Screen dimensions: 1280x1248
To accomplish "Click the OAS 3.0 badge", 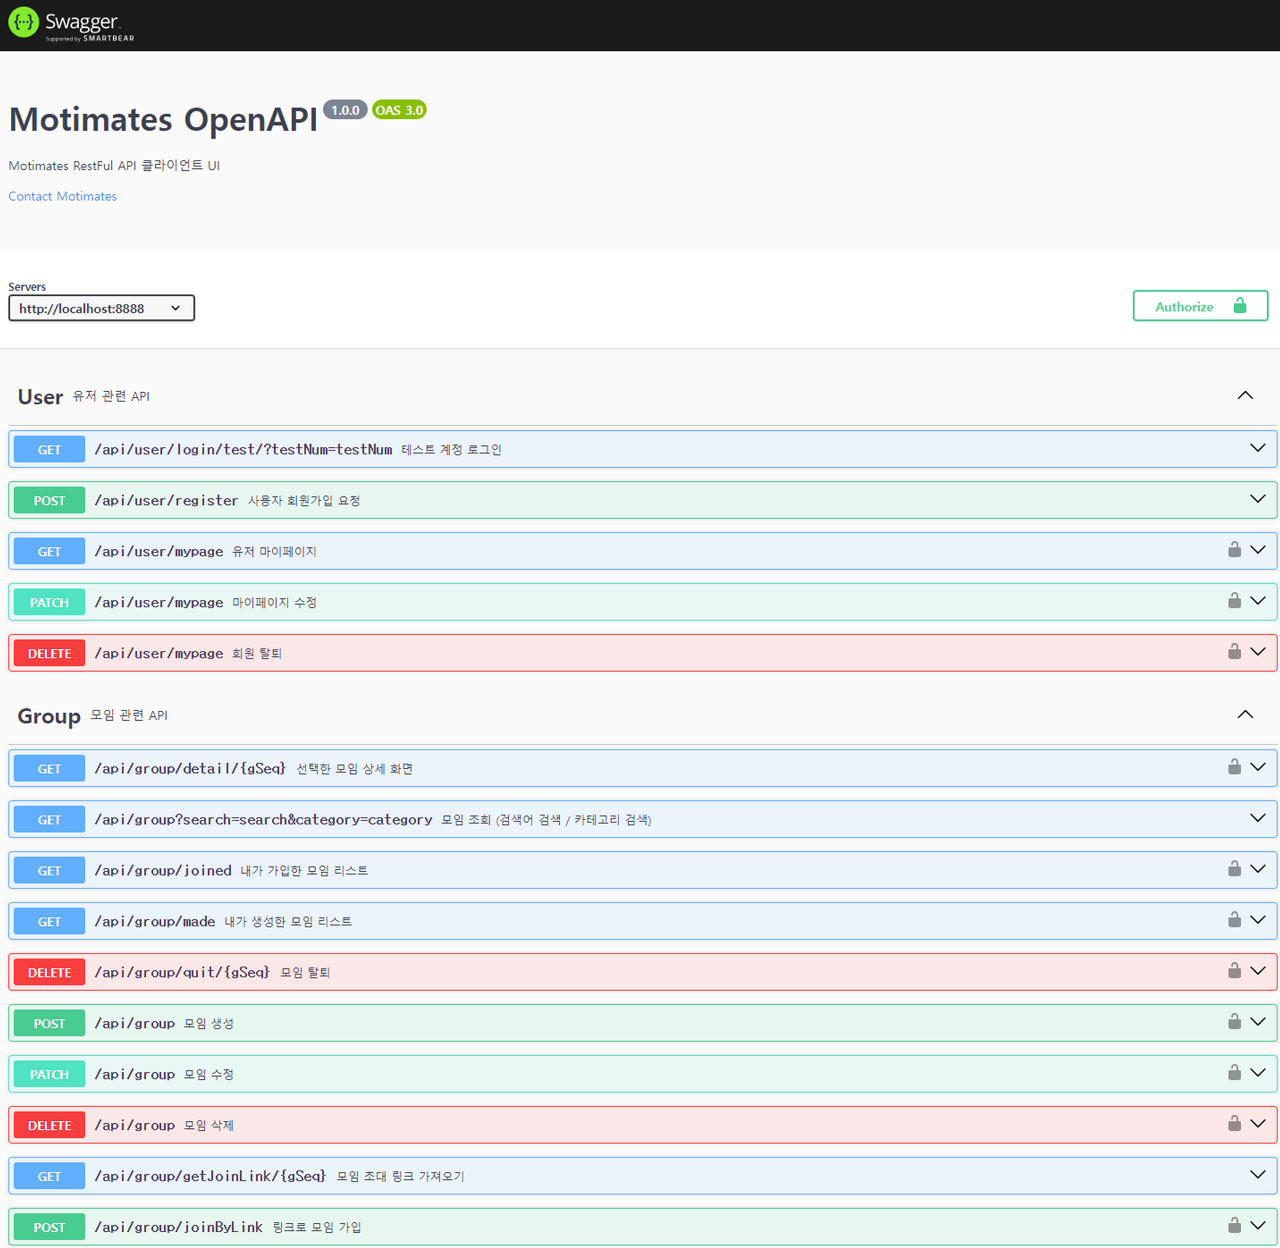I will 399,110.
